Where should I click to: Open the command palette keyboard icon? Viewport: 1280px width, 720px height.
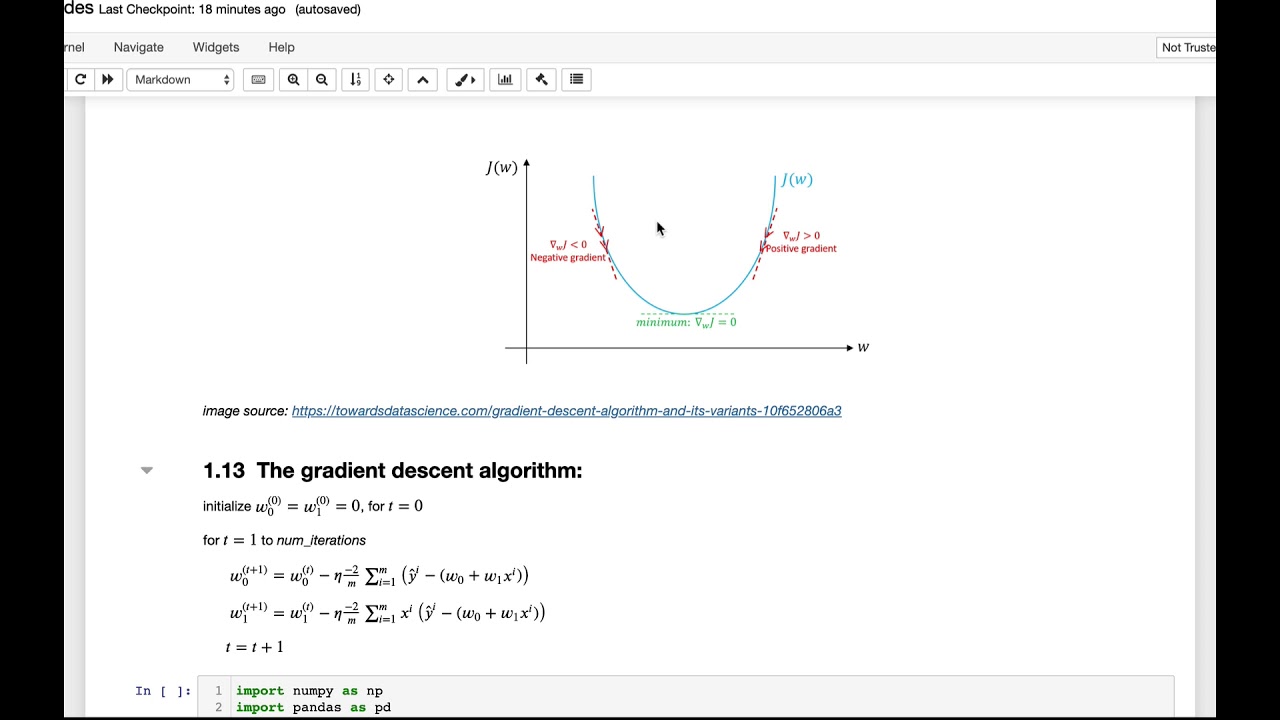click(258, 79)
